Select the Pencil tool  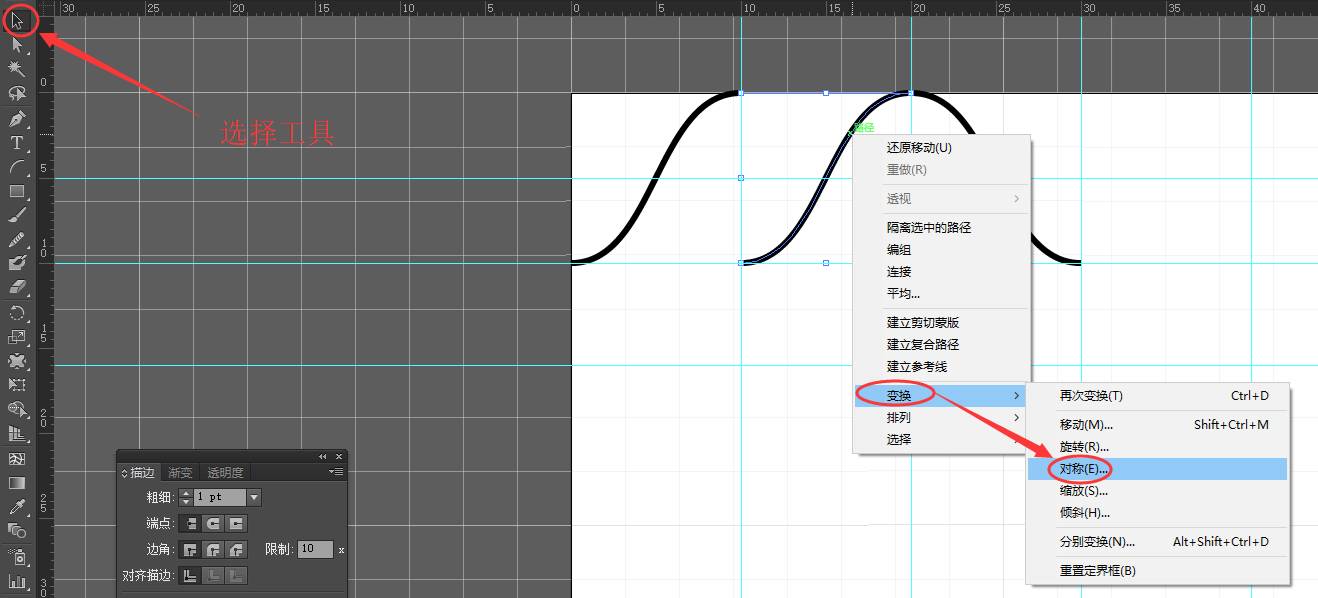(17, 240)
